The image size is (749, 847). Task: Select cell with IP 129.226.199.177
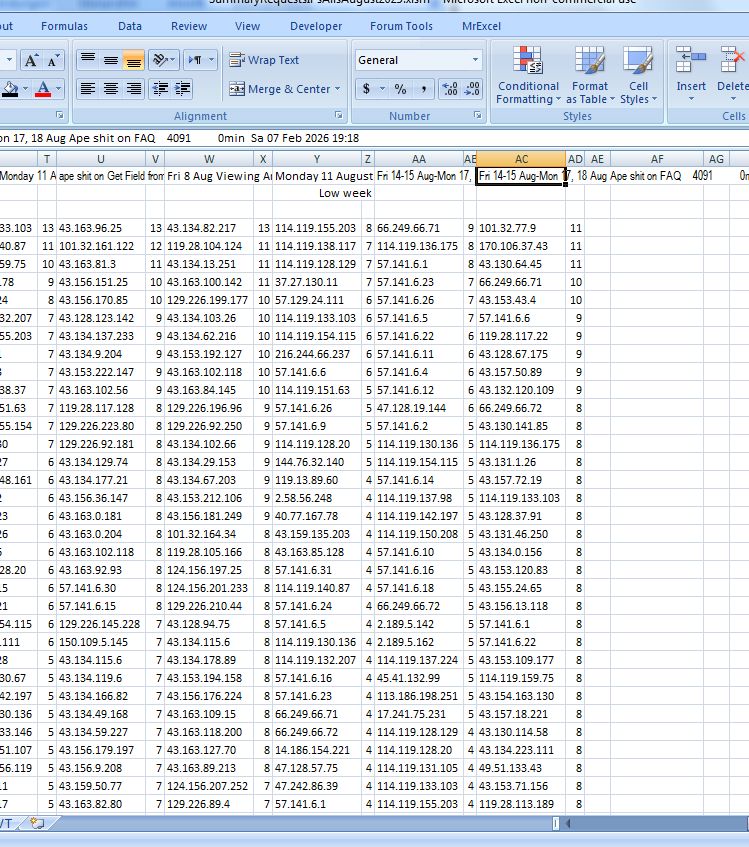click(x=209, y=300)
